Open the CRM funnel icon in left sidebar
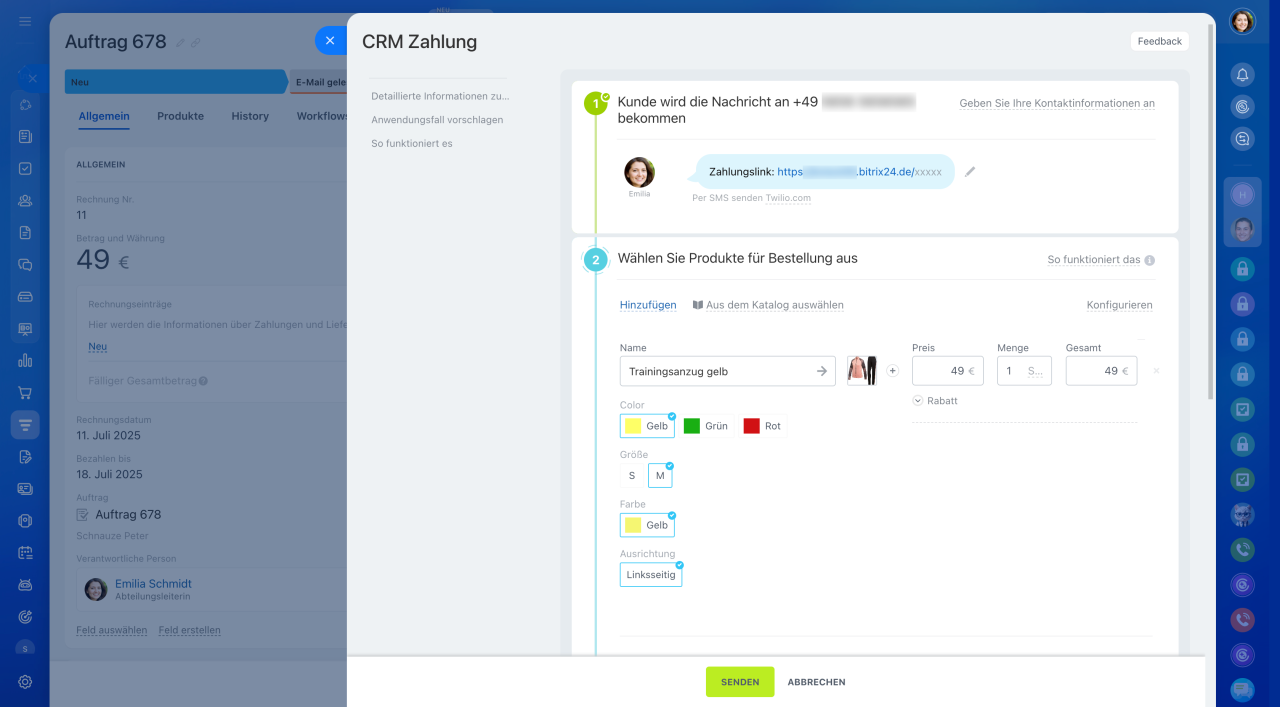The width and height of the screenshot is (1280, 707). point(25,425)
